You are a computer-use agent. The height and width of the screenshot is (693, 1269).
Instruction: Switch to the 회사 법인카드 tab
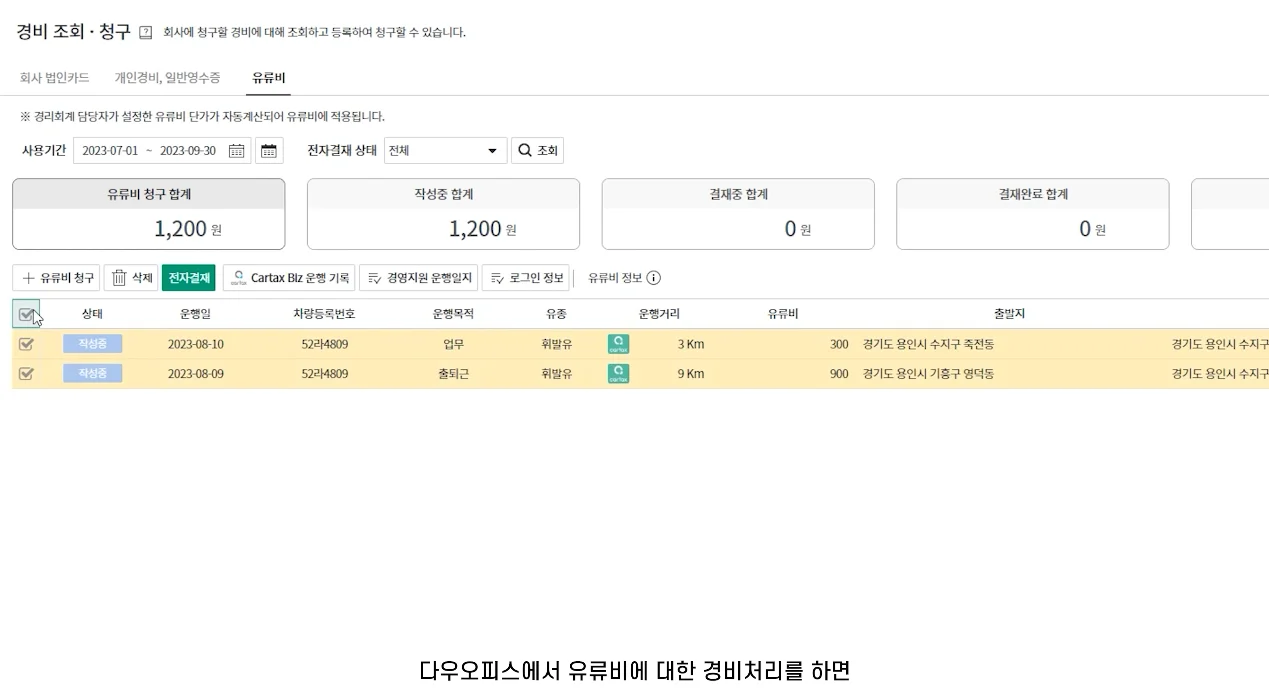click(x=54, y=77)
